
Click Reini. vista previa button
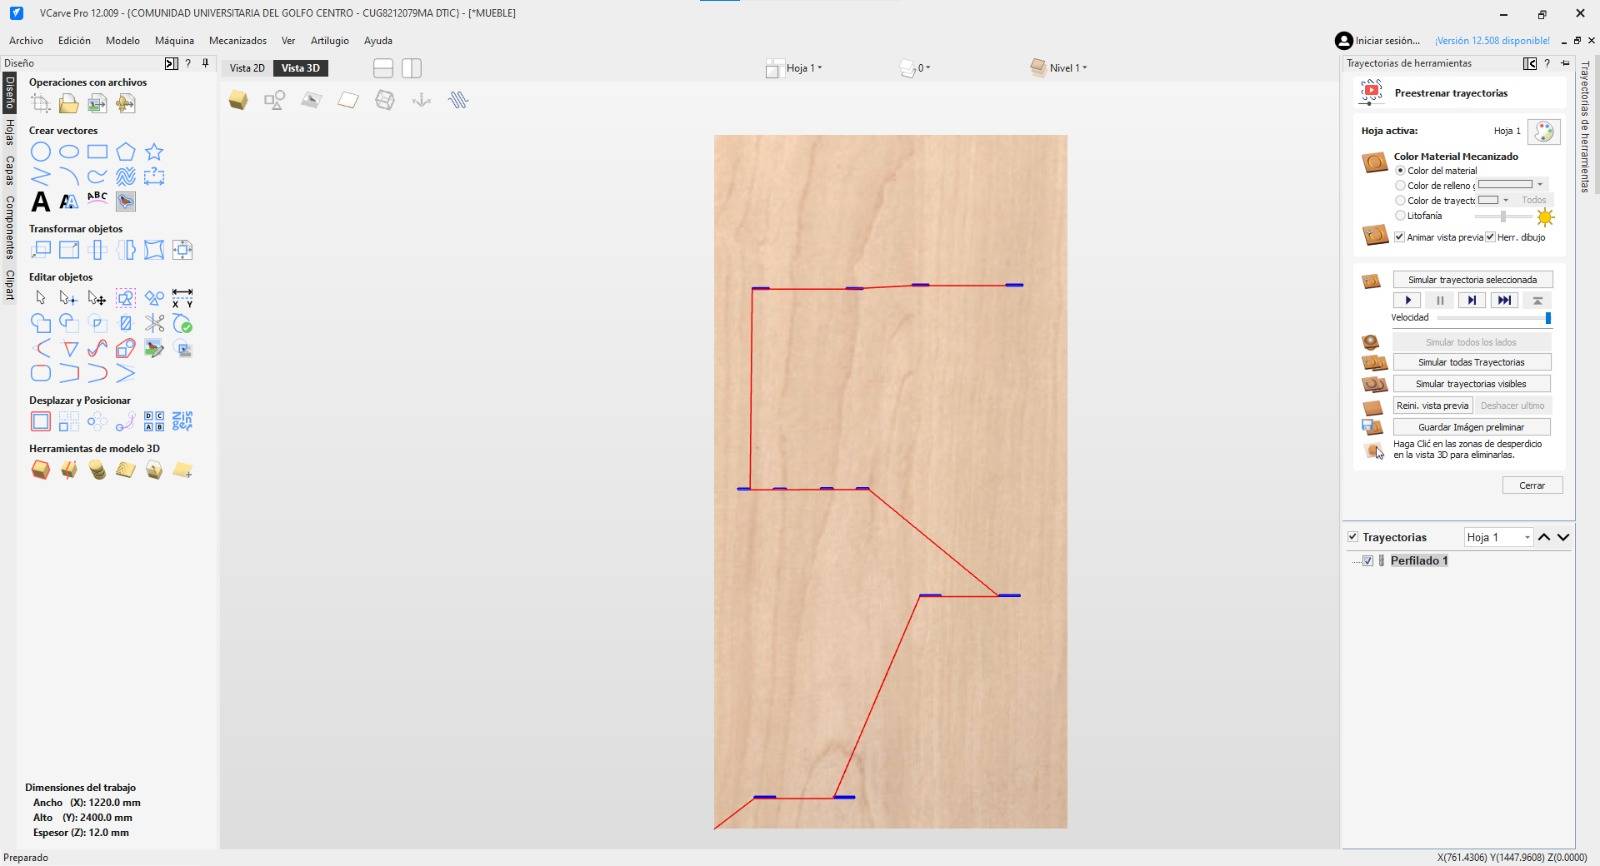click(1432, 406)
